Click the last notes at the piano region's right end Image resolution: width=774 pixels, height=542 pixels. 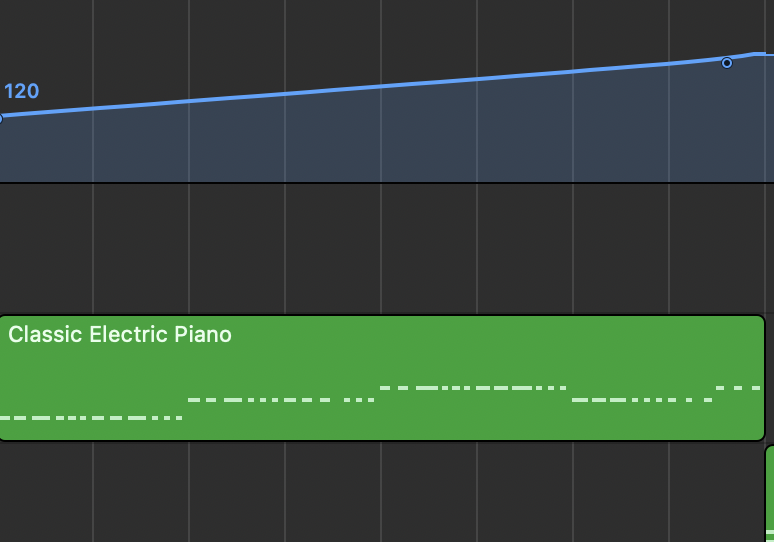pyautogui.click(x=738, y=387)
